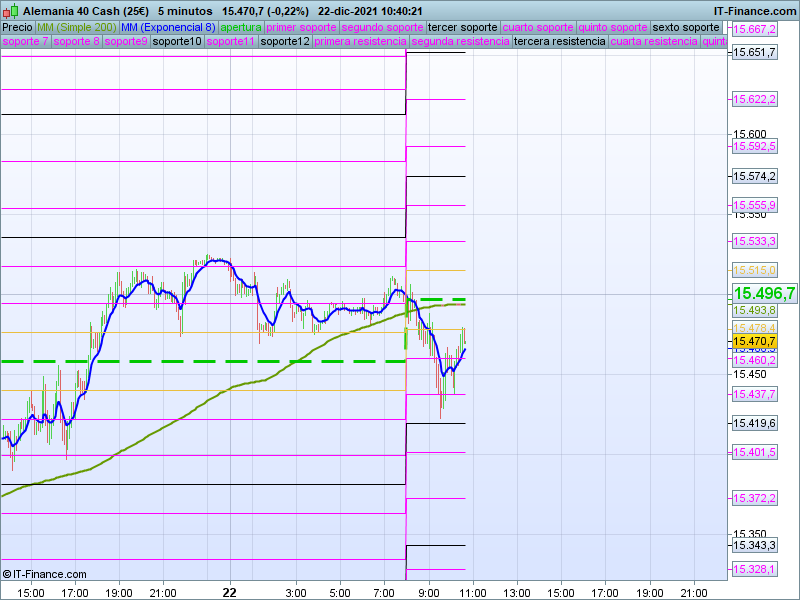Image resolution: width=800 pixels, height=600 pixels.
Task: Select the MM (Simple 200) legend label
Action: [x=77, y=28]
